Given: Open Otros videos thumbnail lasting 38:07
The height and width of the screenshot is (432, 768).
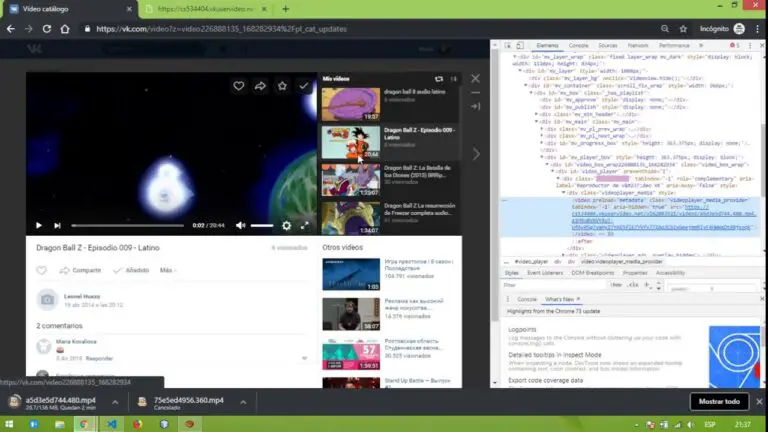Looking at the screenshot, I should click(351, 314).
